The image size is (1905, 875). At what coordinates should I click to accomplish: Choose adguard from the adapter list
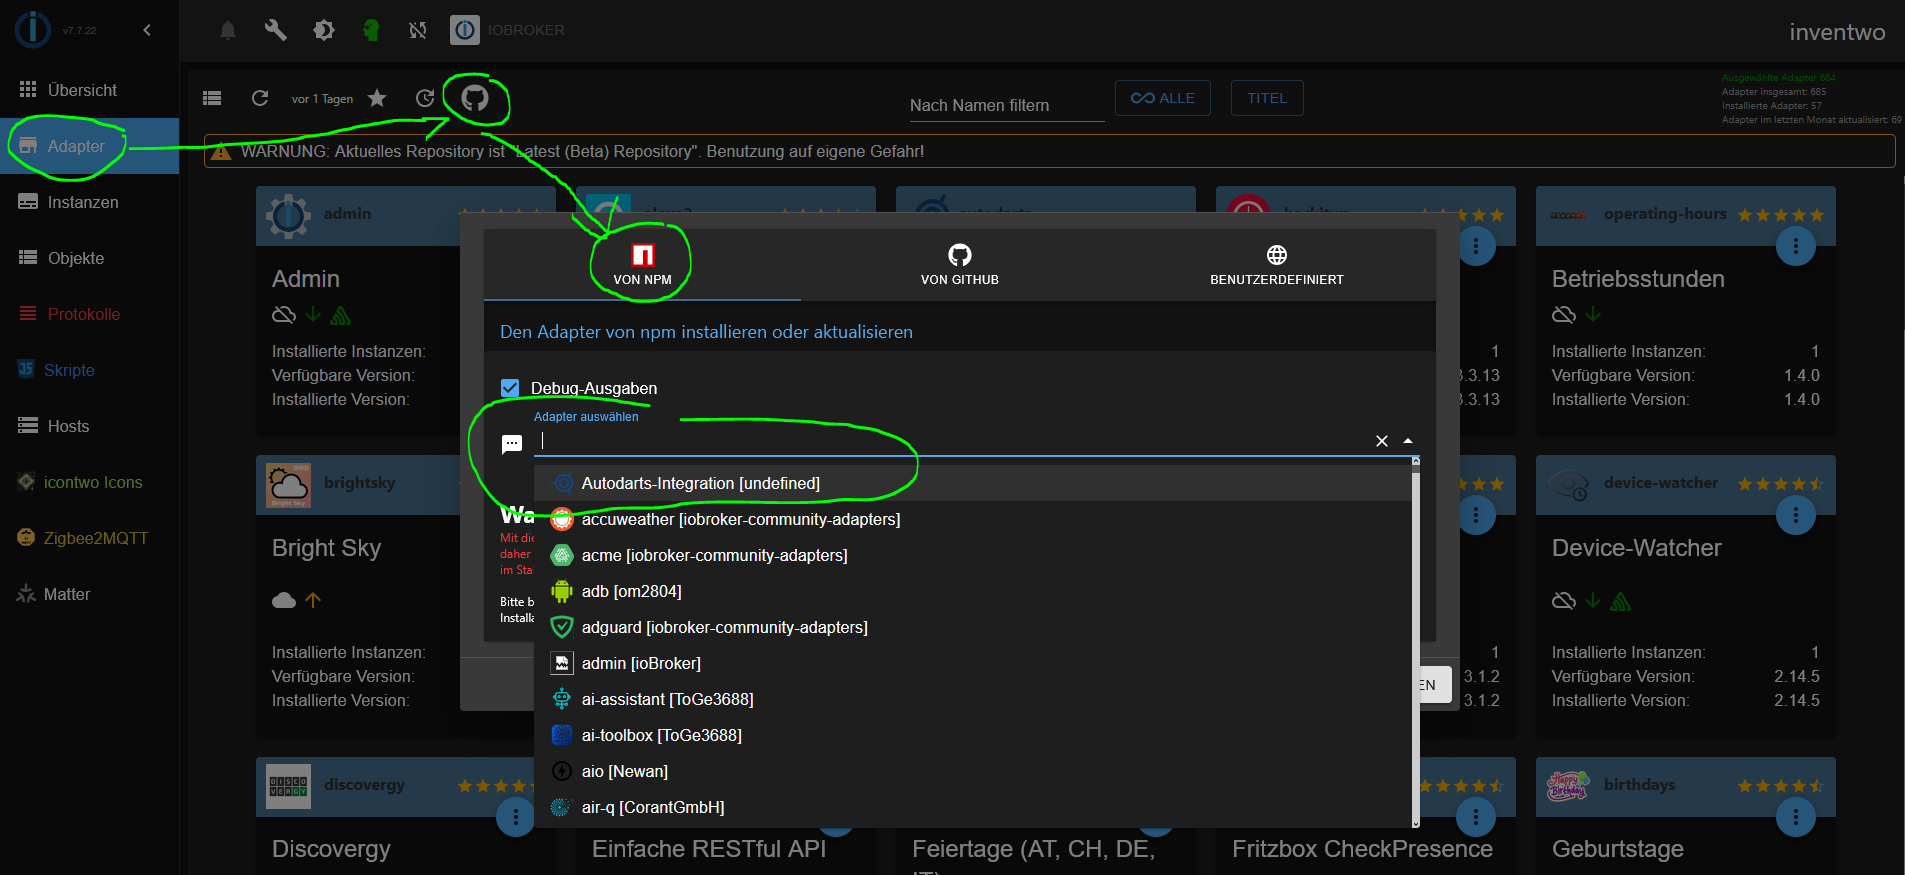point(972,627)
